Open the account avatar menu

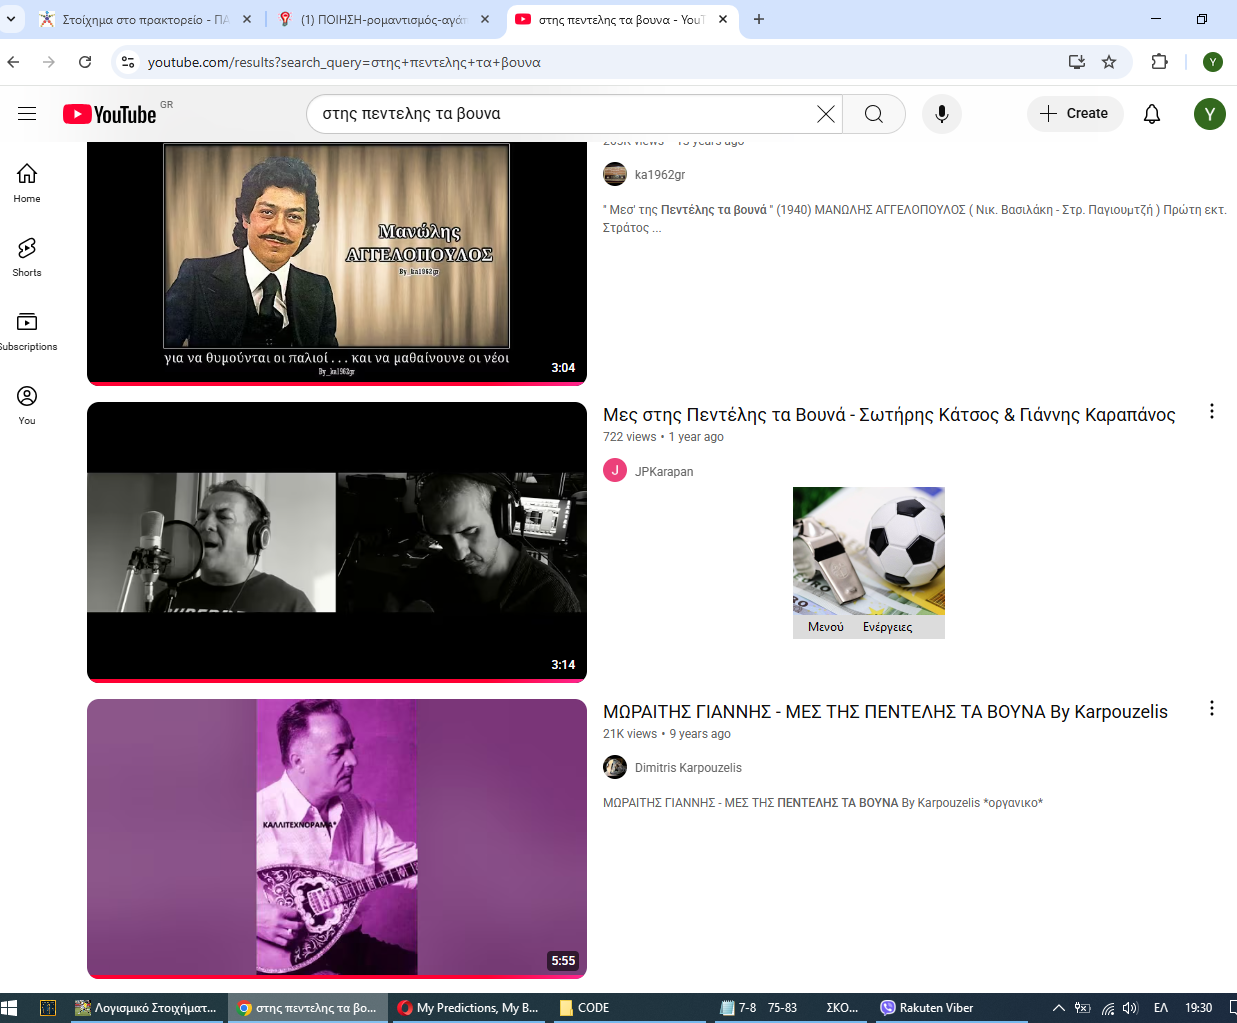(x=1209, y=114)
